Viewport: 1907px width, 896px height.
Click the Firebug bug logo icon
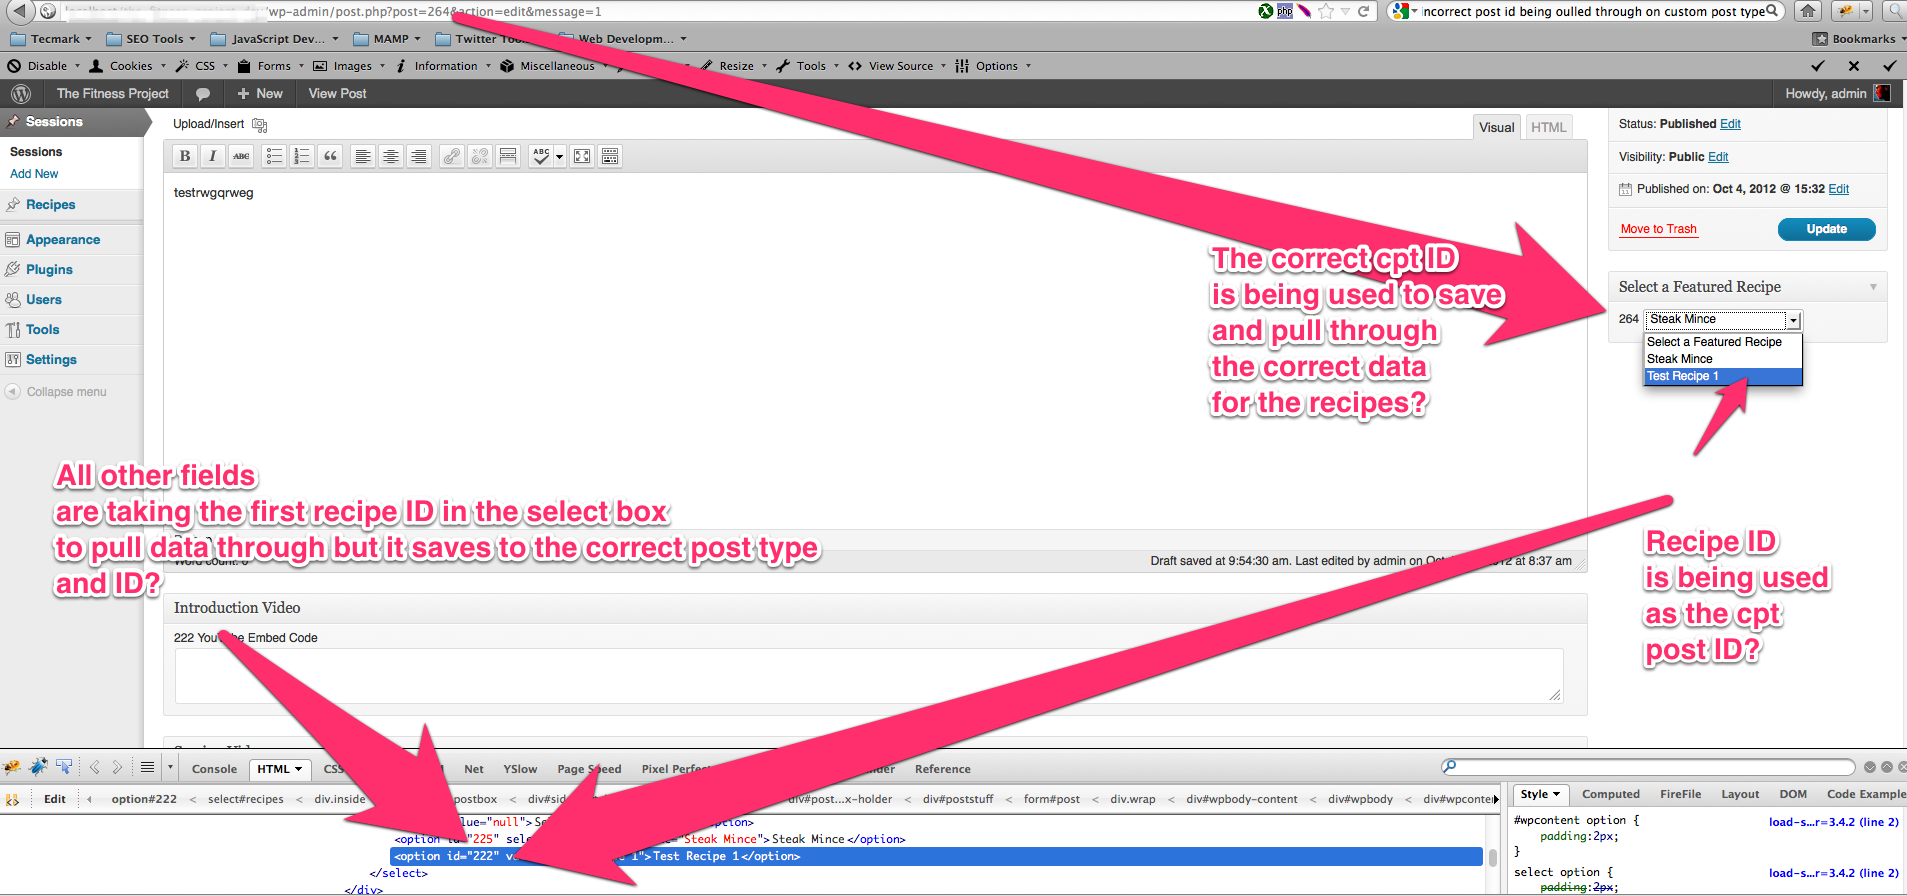pos(12,767)
